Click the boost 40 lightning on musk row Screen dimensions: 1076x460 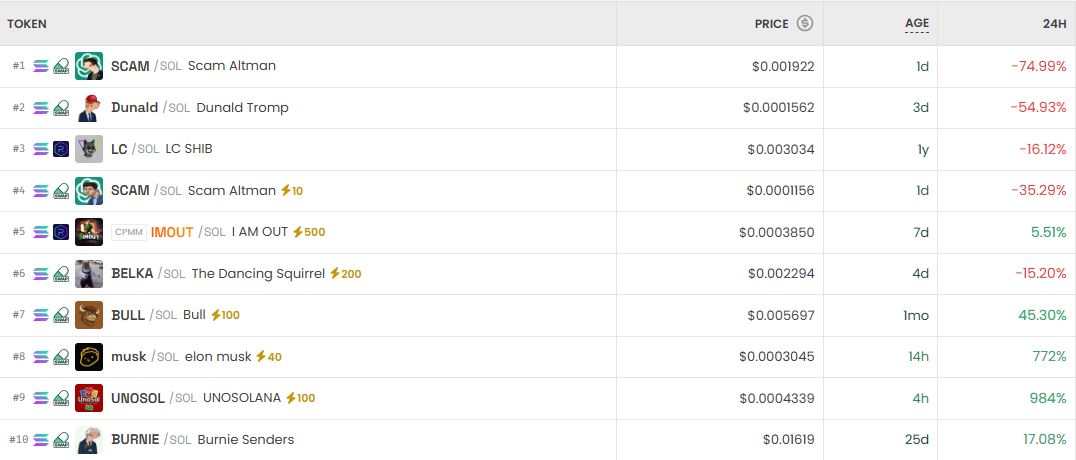pyautogui.click(x=261, y=356)
